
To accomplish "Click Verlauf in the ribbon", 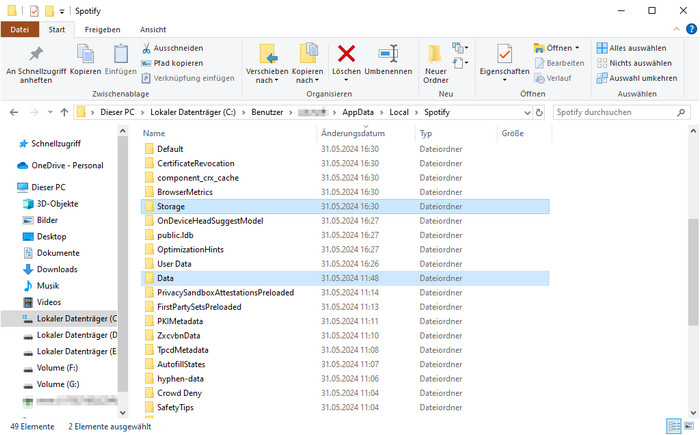I will (x=553, y=78).
